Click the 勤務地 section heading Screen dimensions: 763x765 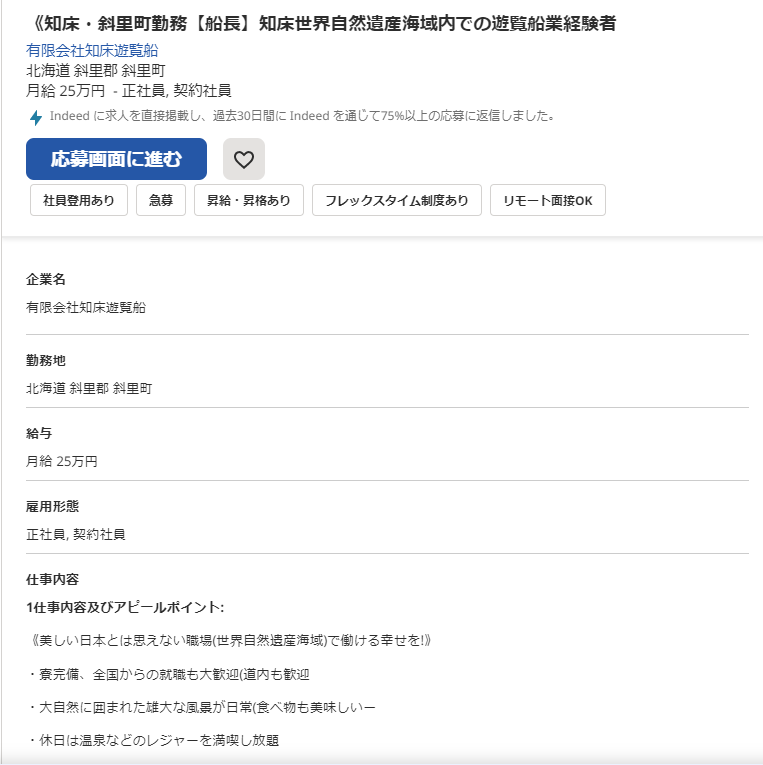pyautogui.click(x=46, y=360)
